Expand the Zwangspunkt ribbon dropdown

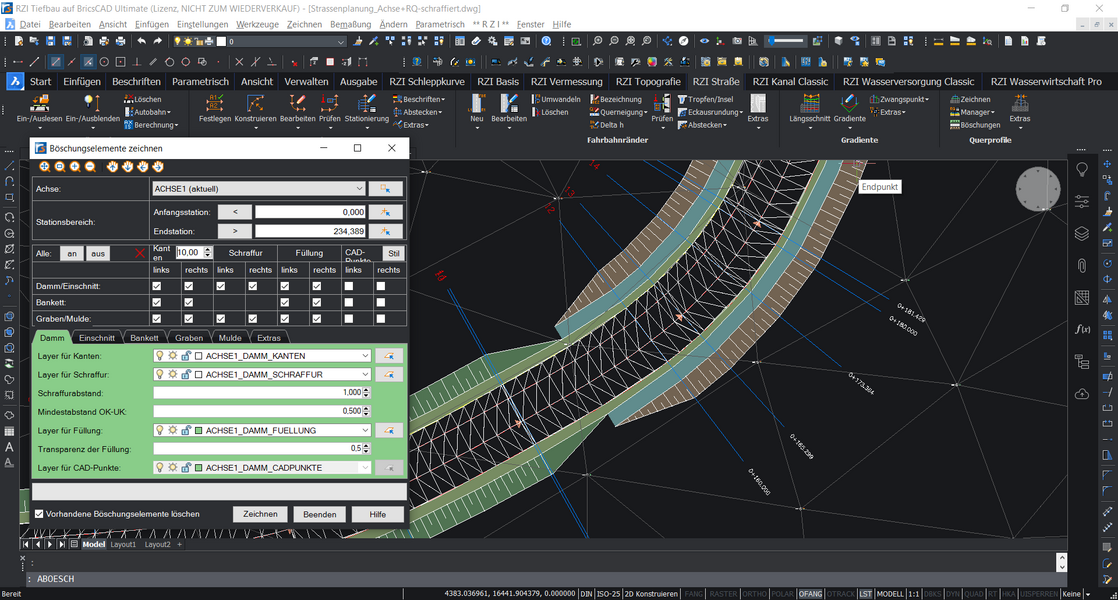[x=899, y=99]
